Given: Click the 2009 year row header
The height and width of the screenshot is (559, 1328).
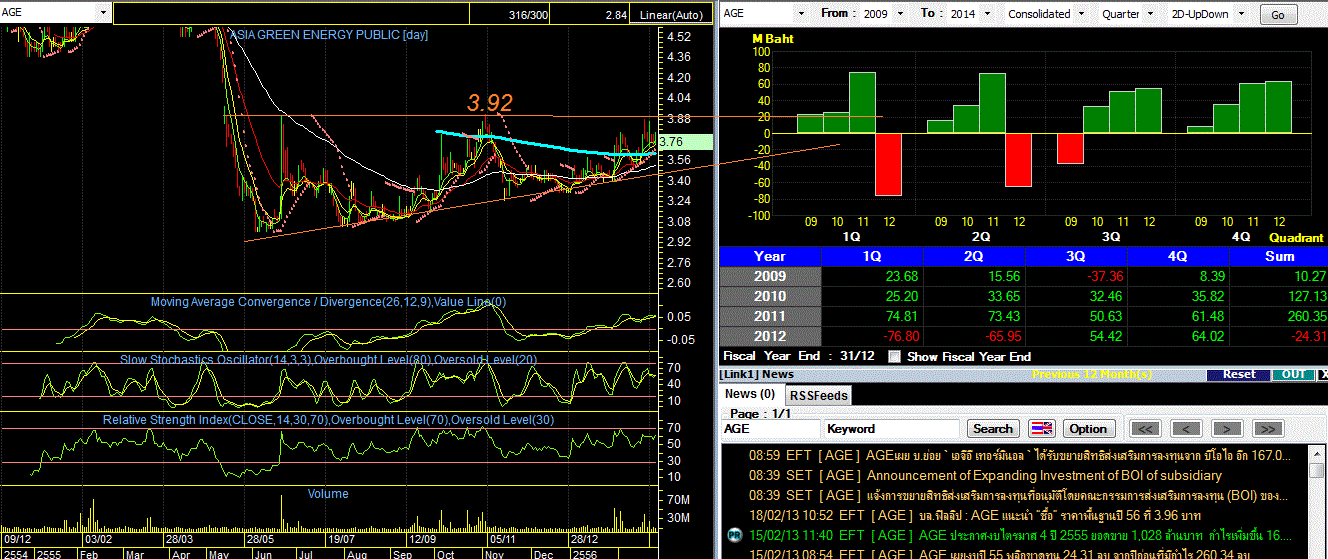Looking at the screenshot, I should pos(769,276).
